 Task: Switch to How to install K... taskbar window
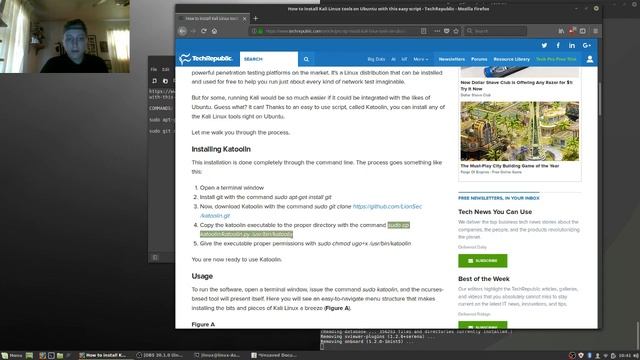click(105, 356)
